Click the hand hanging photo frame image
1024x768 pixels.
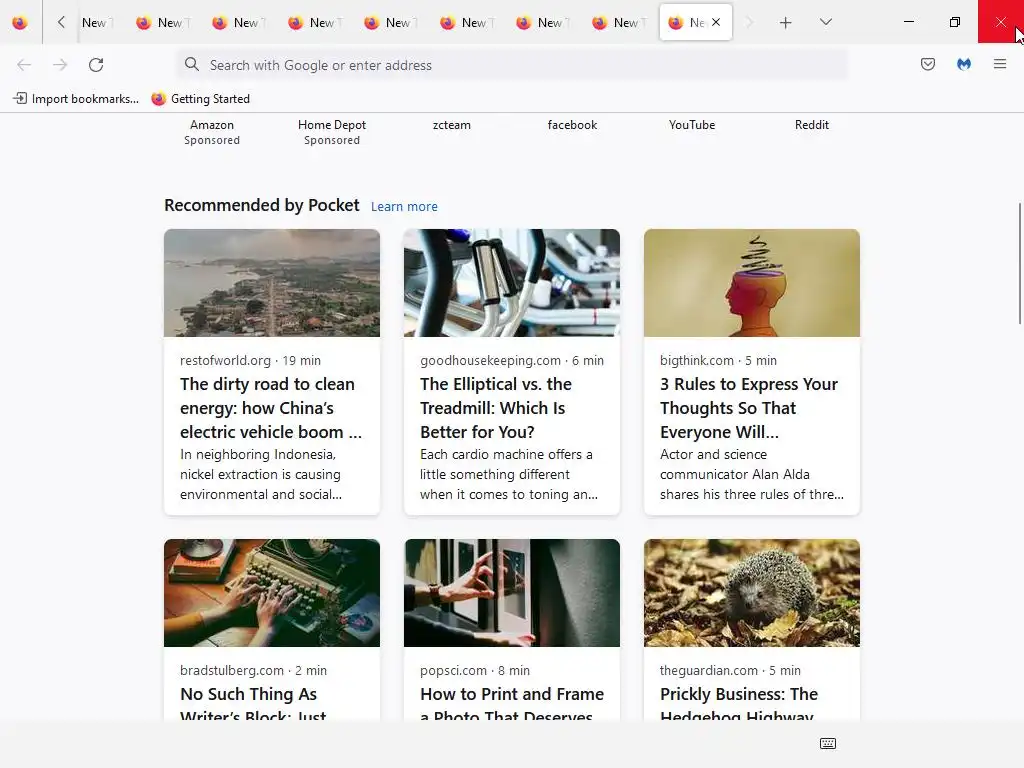[x=512, y=593]
